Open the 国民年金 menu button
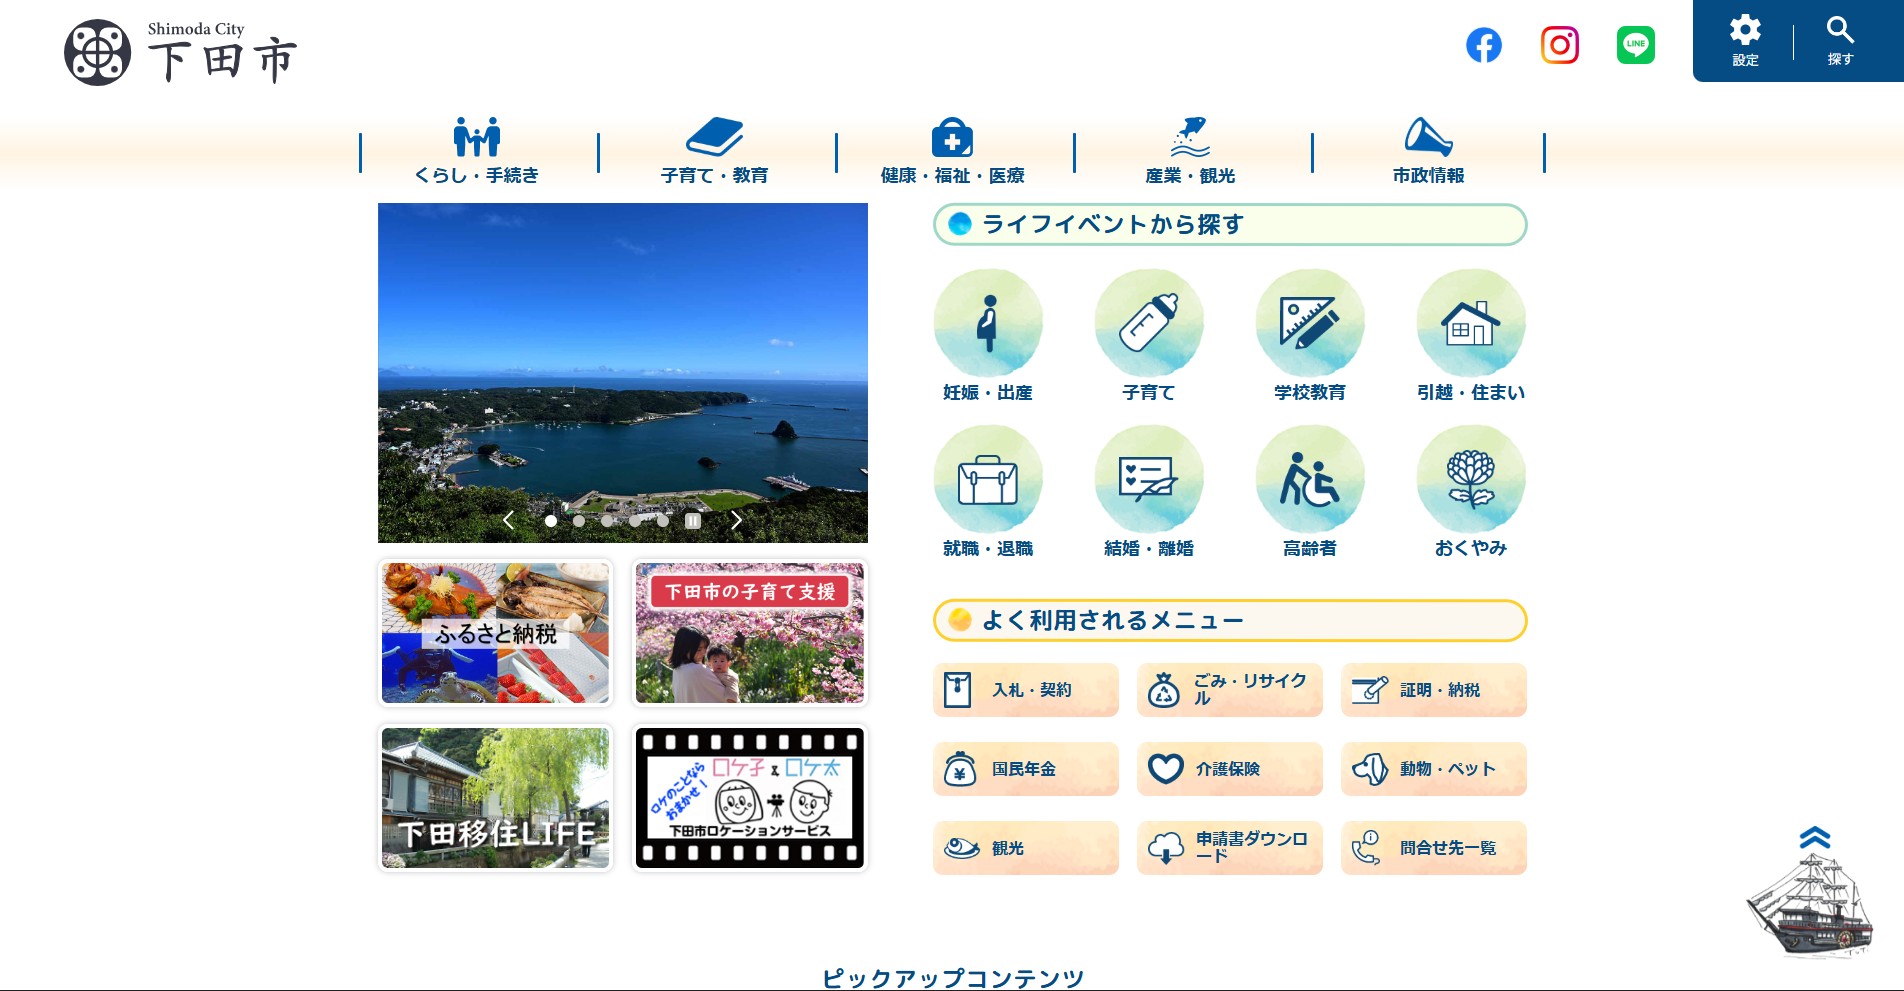 click(x=1026, y=769)
